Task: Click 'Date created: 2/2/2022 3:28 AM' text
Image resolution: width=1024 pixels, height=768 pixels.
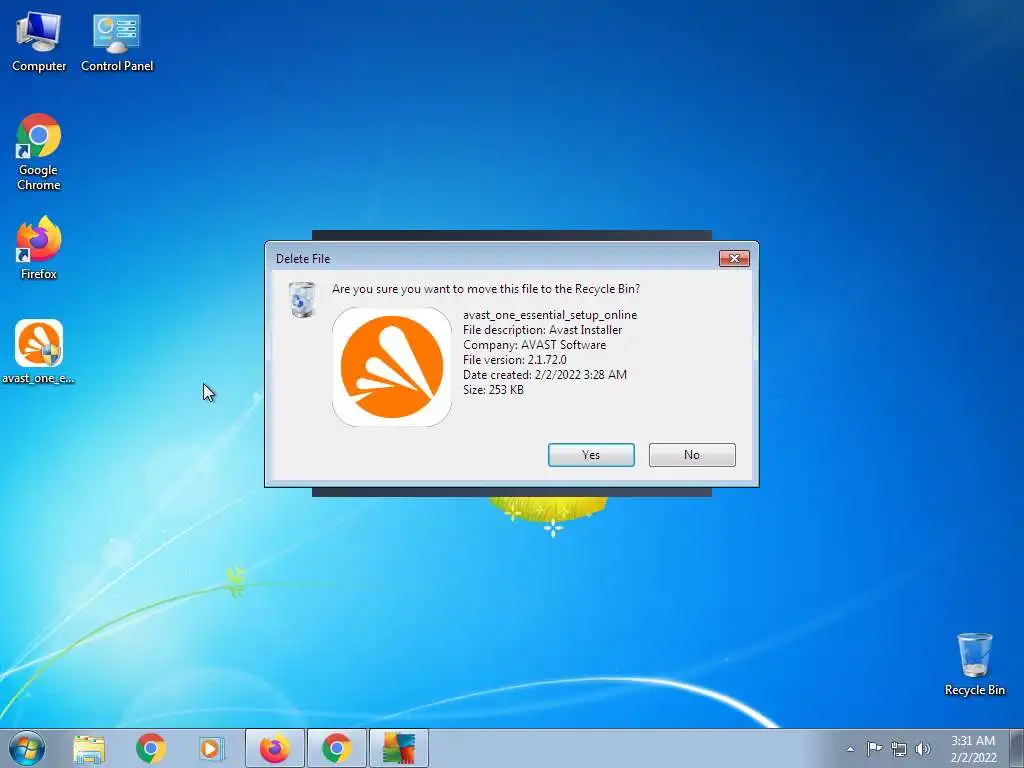Action: point(545,375)
